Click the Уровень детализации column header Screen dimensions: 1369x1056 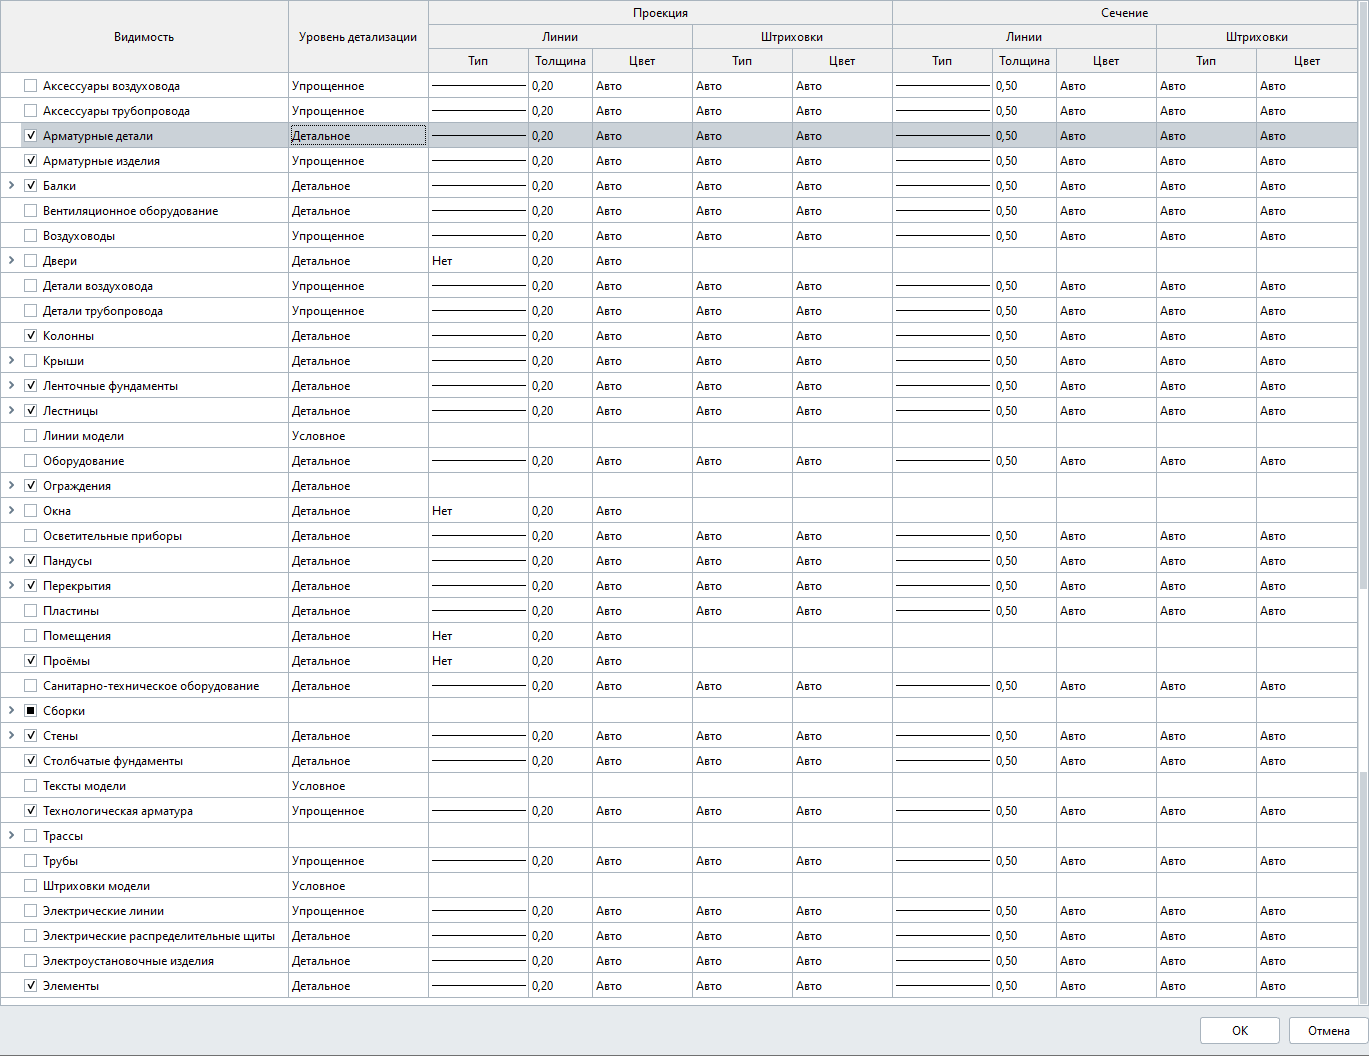[358, 37]
